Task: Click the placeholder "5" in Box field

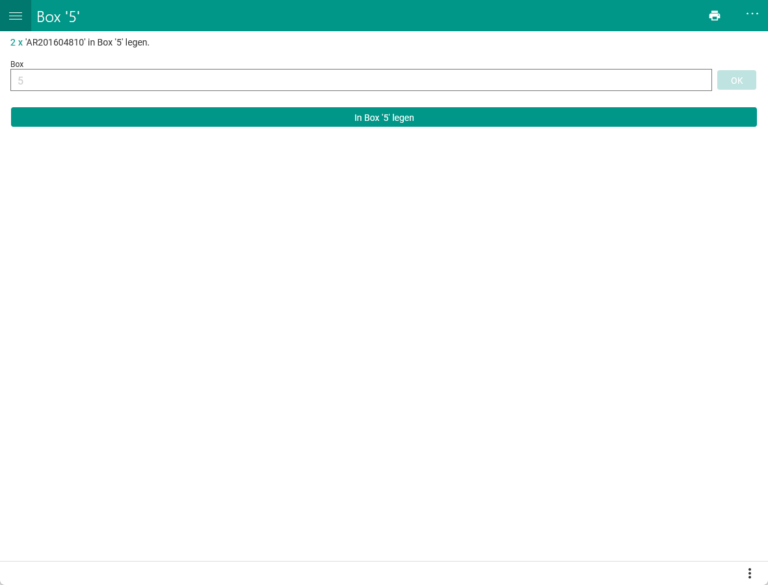Action: click(x=20, y=81)
